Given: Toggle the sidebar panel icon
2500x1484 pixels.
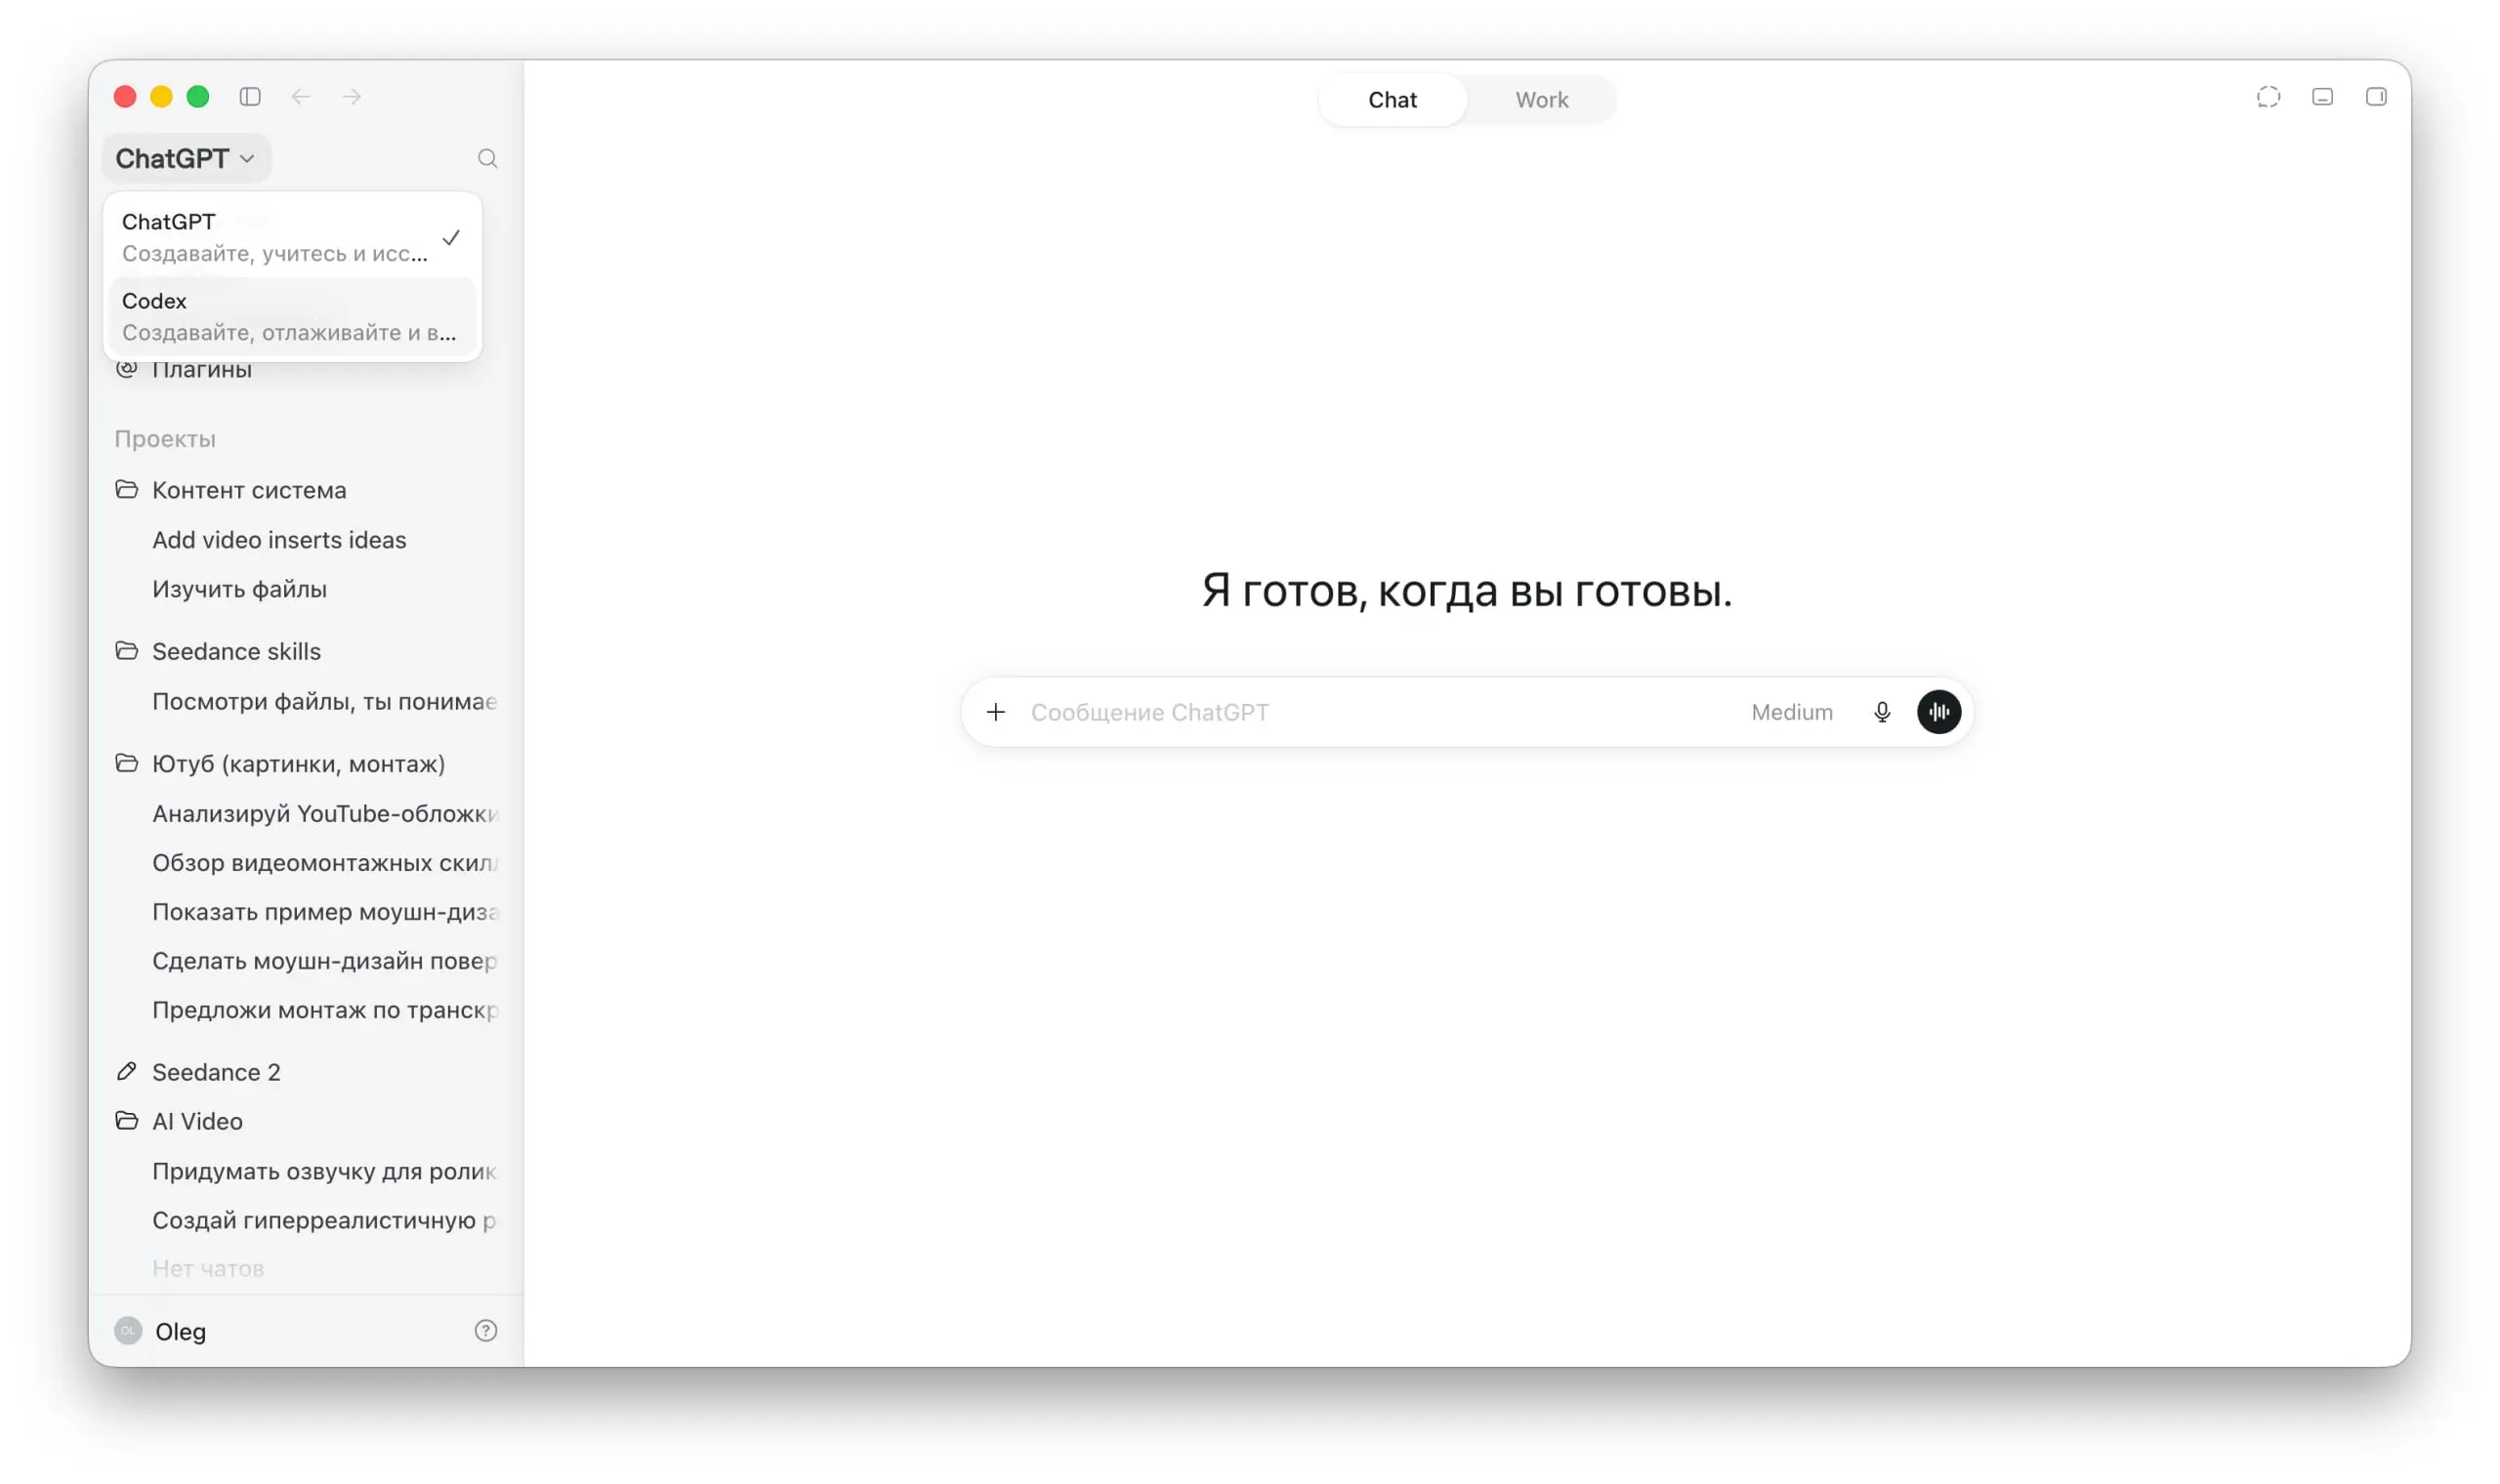Looking at the screenshot, I should 250,96.
